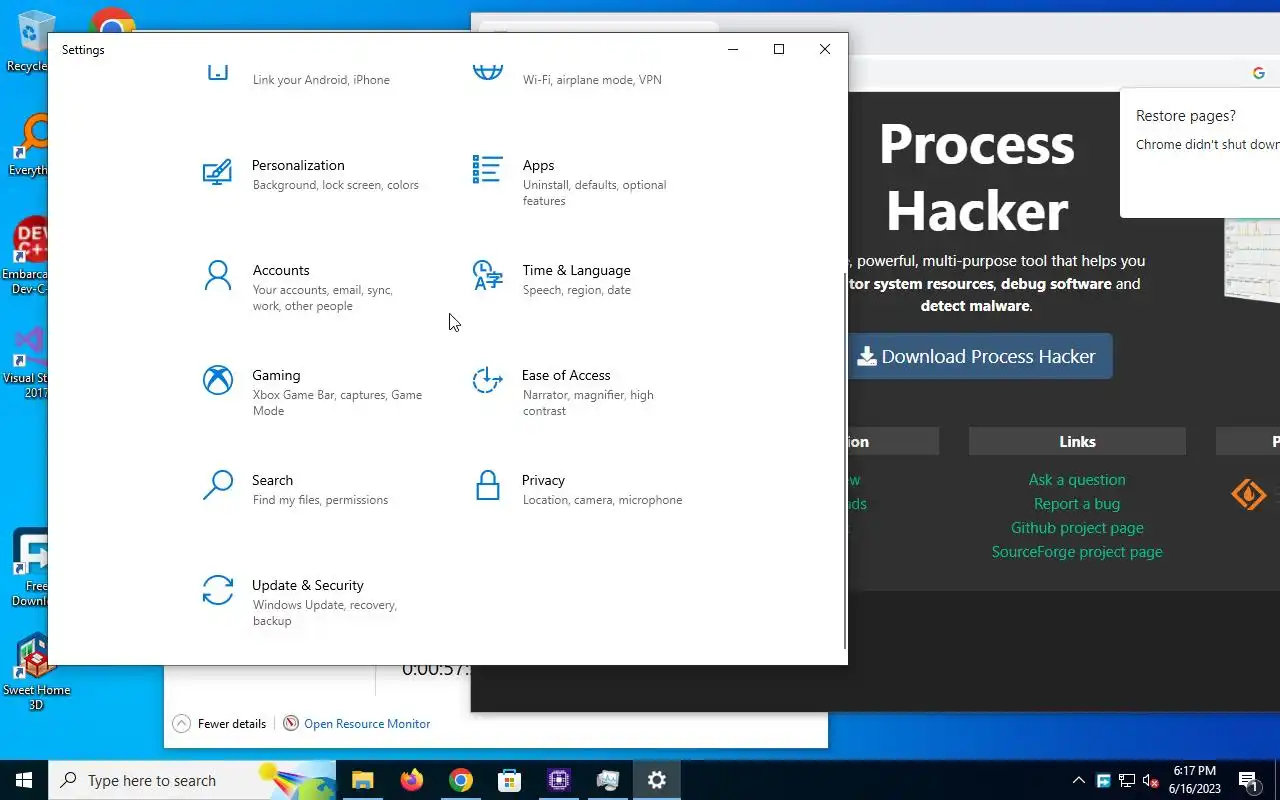
Task: Click the Ease of Access title
Action: pos(566,375)
